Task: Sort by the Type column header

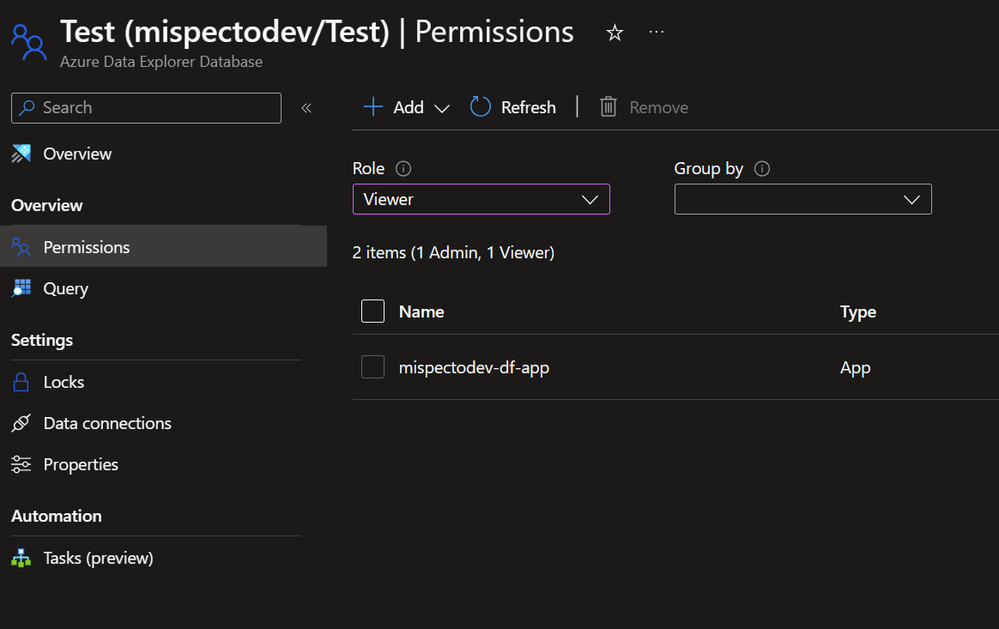Action: (x=858, y=312)
